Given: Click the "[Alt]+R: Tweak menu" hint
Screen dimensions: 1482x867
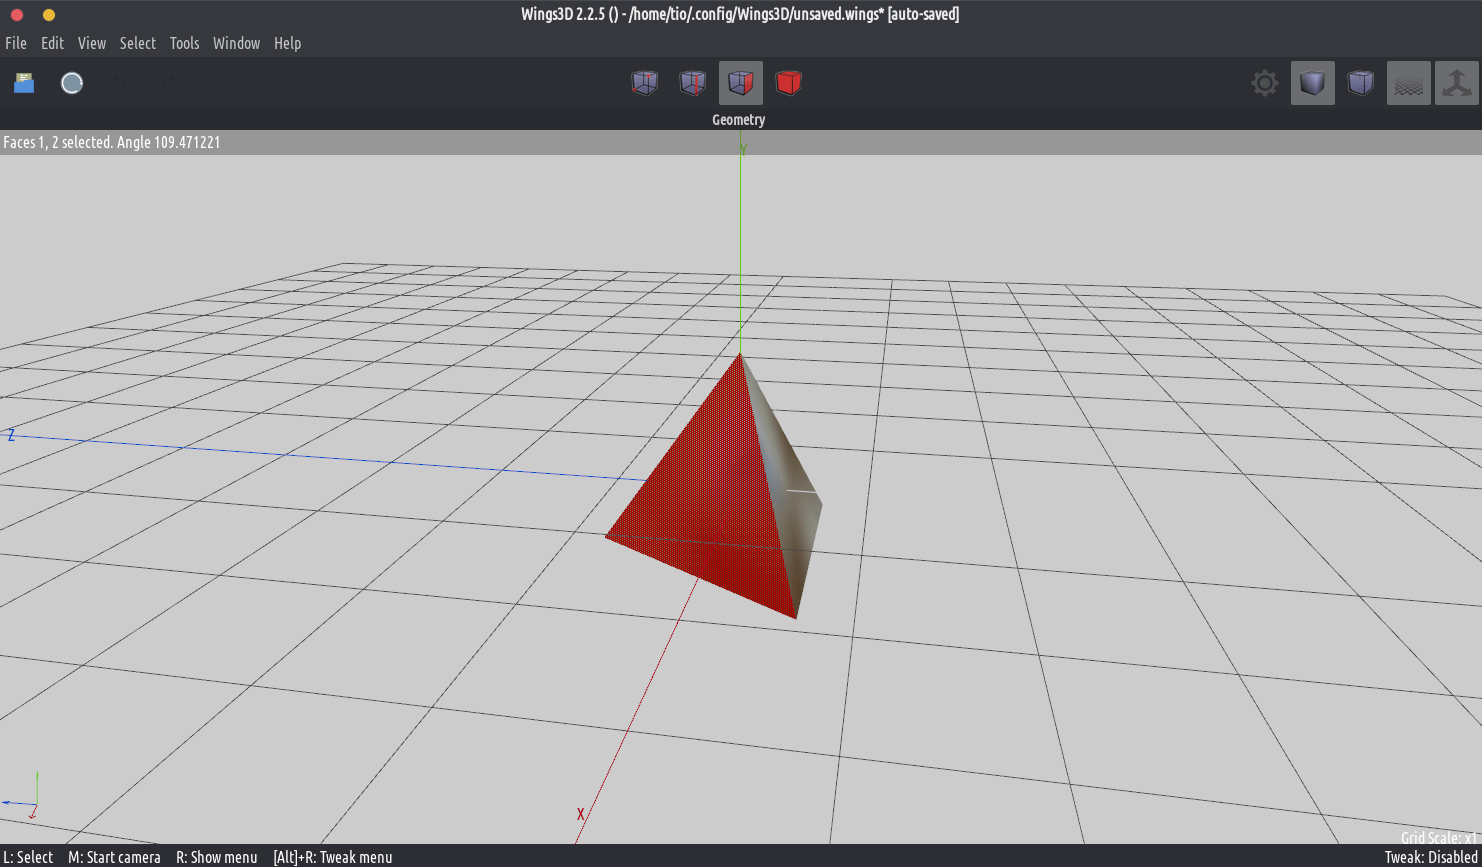Looking at the screenshot, I should [333, 857].
